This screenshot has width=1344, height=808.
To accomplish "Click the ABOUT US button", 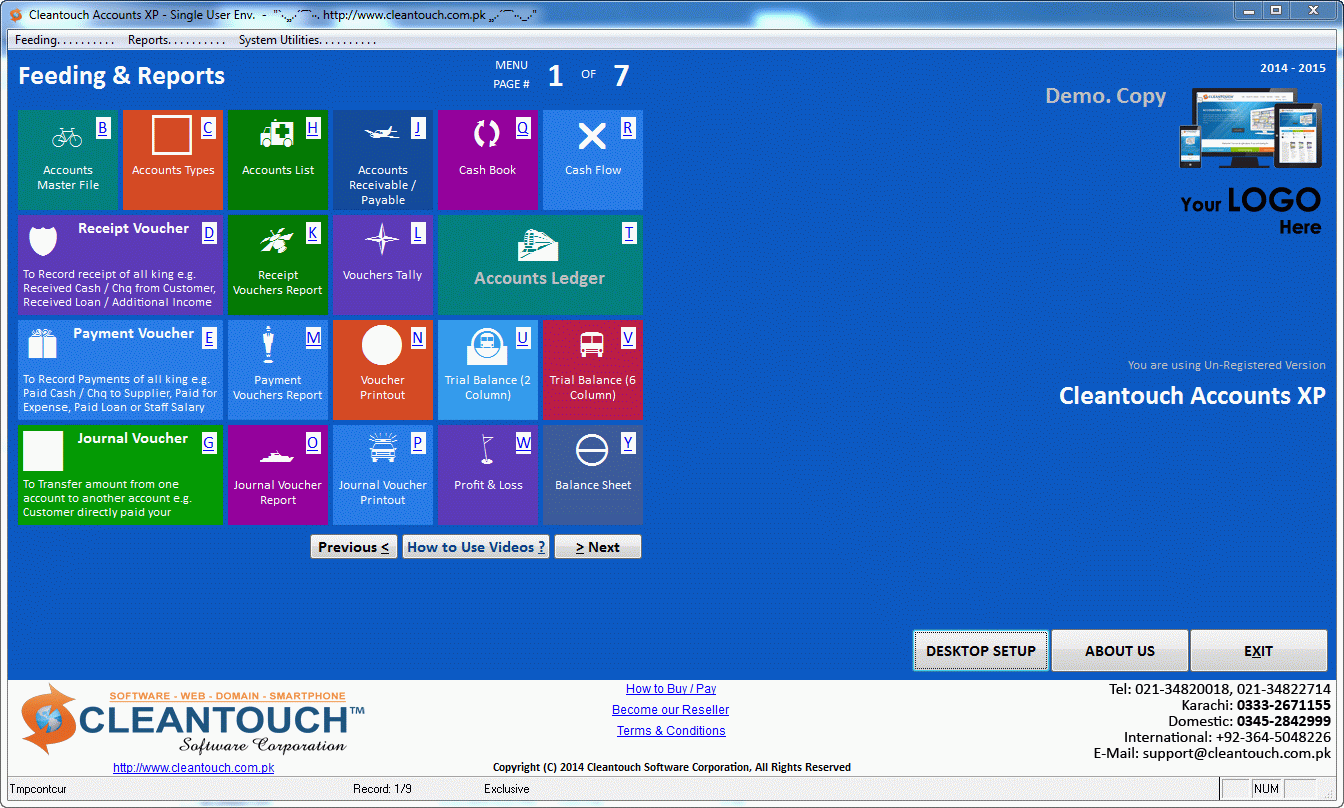I will pos(1120,651).
